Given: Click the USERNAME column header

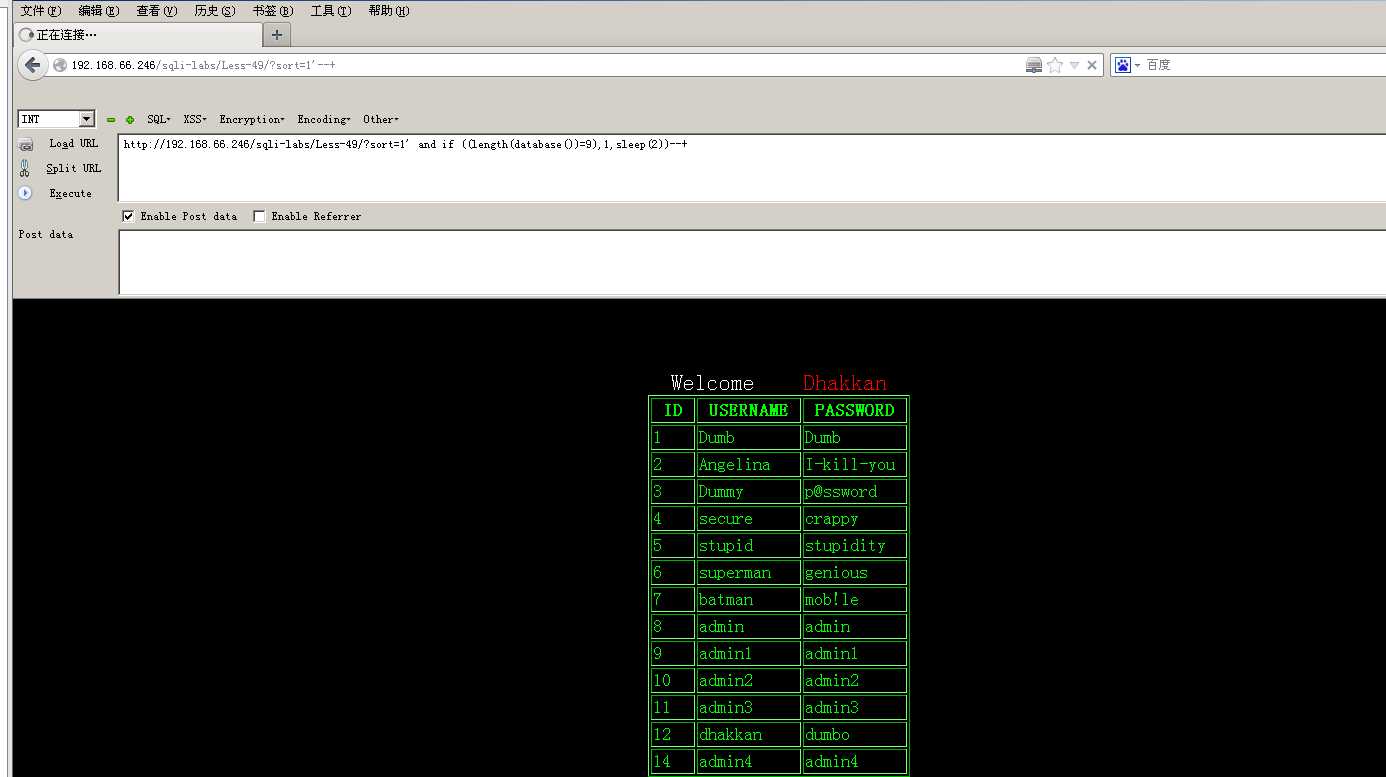Looking at the screenshot, I should point(749,410).
